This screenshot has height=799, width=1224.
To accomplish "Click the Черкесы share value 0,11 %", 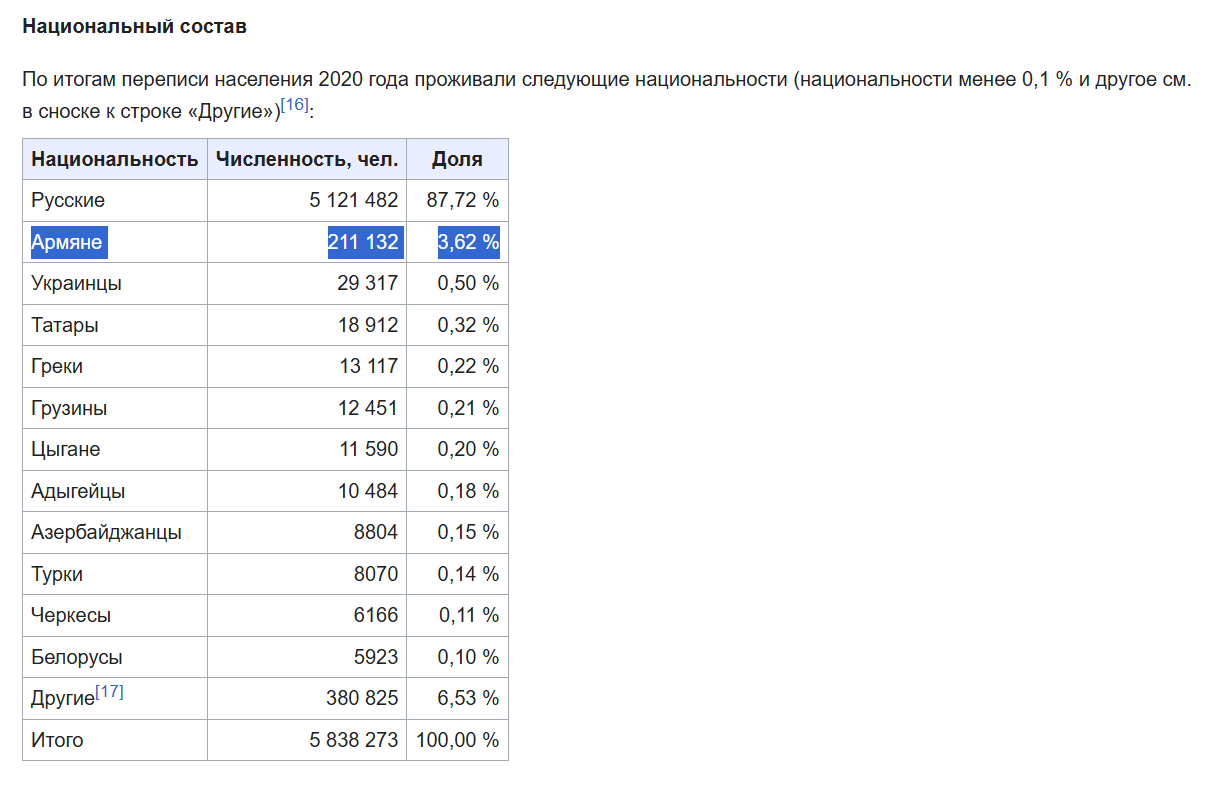I will [x=469, y=615].
